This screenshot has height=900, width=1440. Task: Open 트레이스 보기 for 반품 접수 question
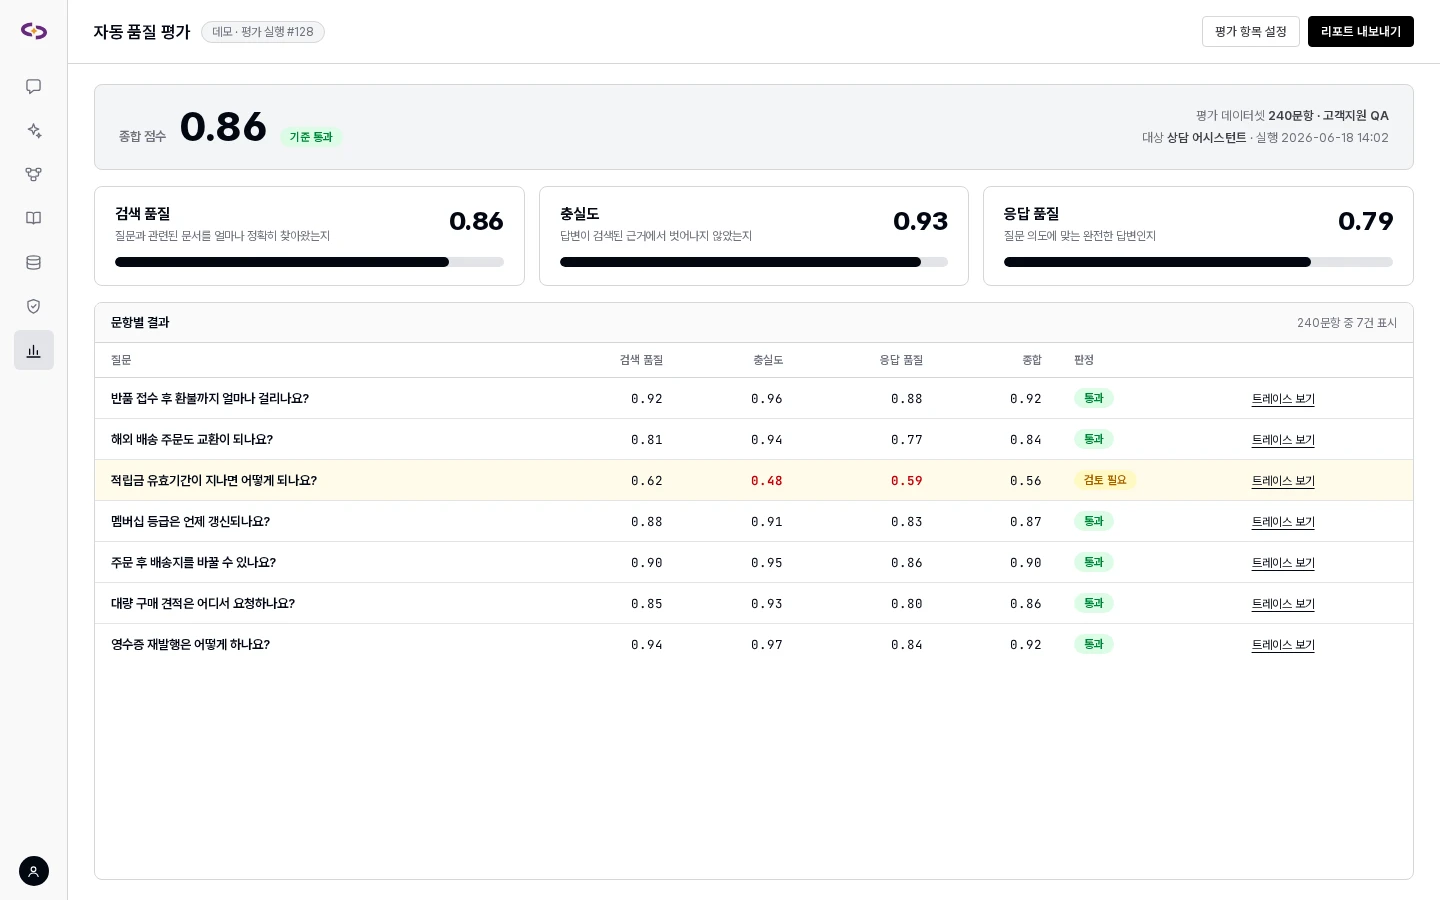[x=1283, y=399]
